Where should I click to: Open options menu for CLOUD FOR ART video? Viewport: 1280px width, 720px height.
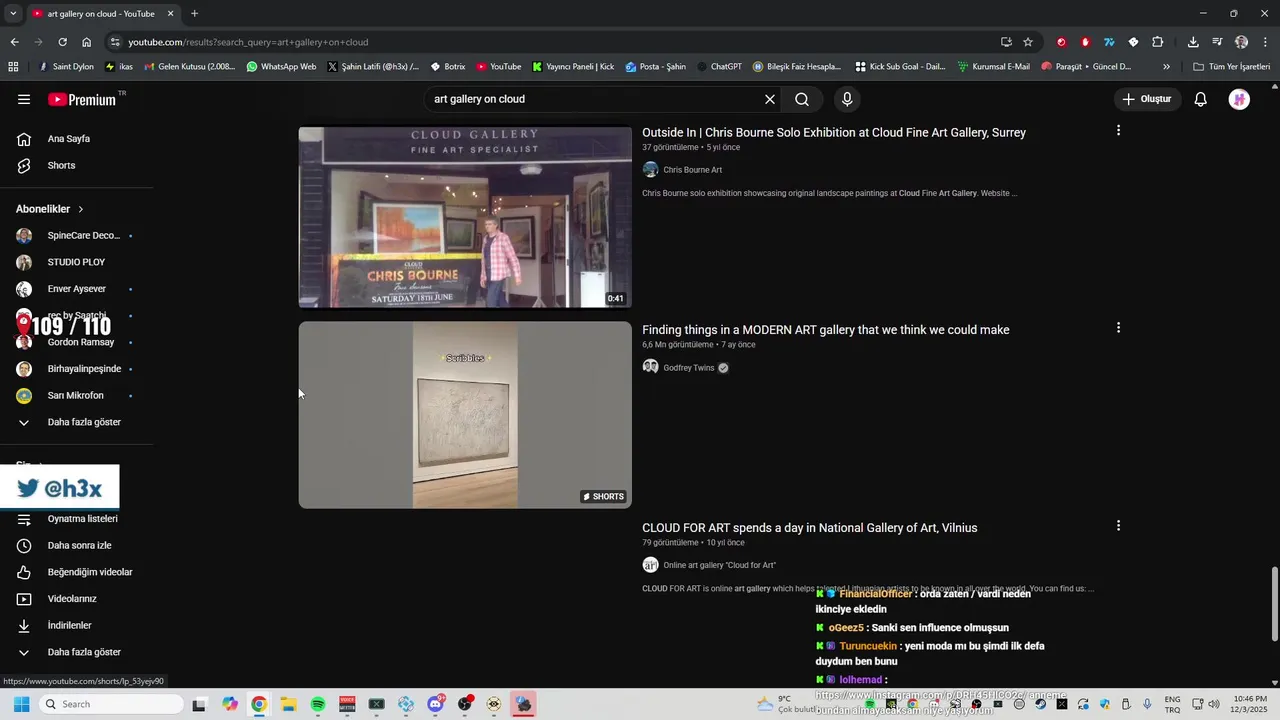coord(1118,525)
